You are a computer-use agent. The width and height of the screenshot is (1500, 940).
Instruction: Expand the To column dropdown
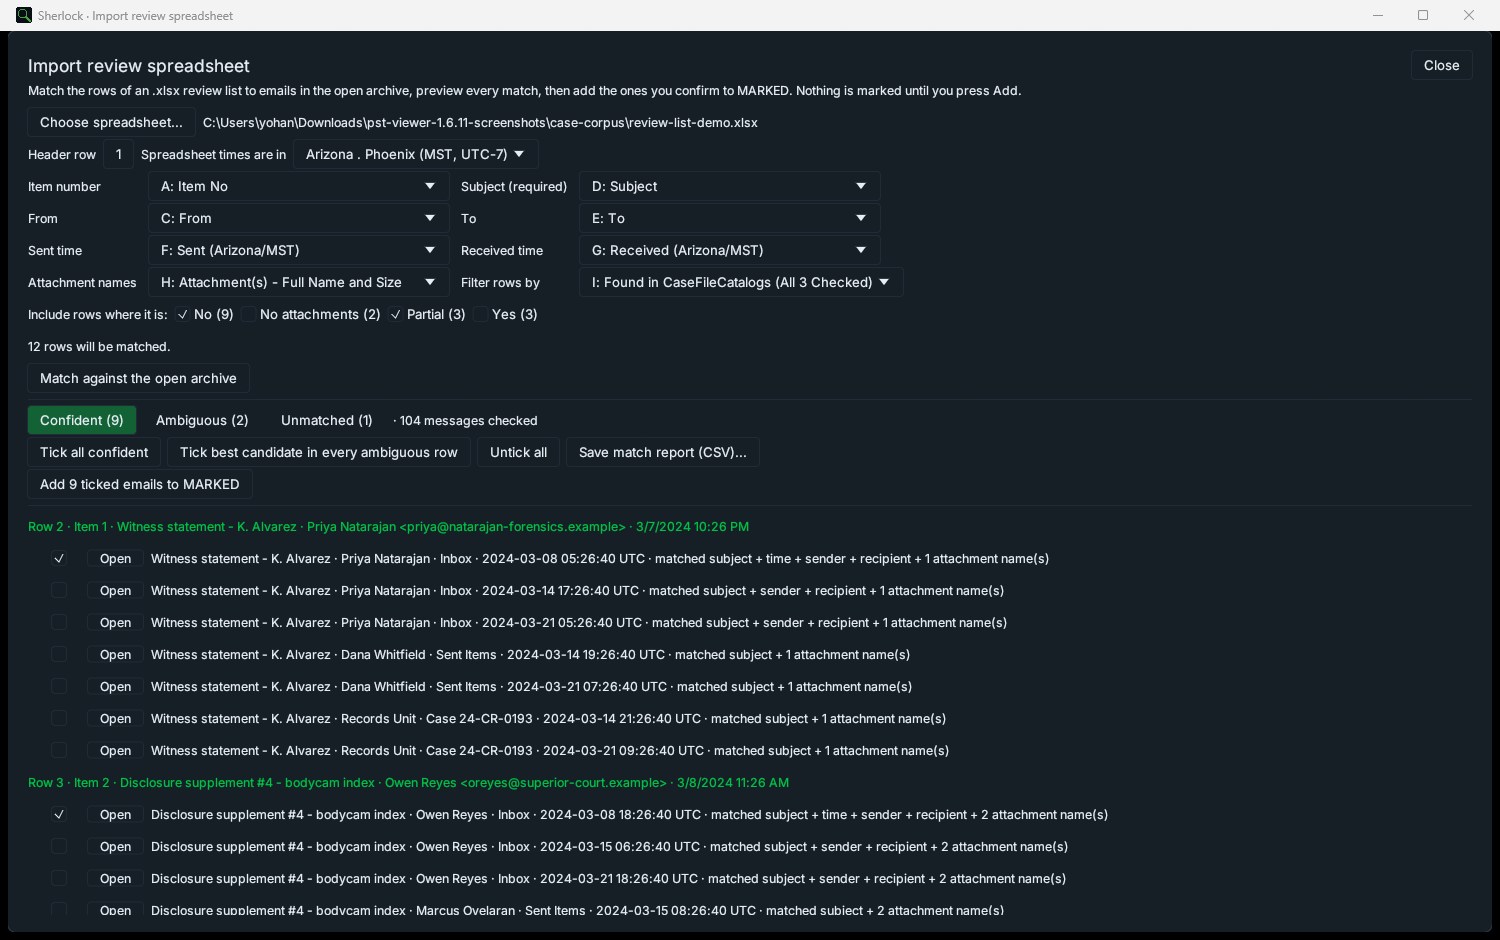(729, 219)
